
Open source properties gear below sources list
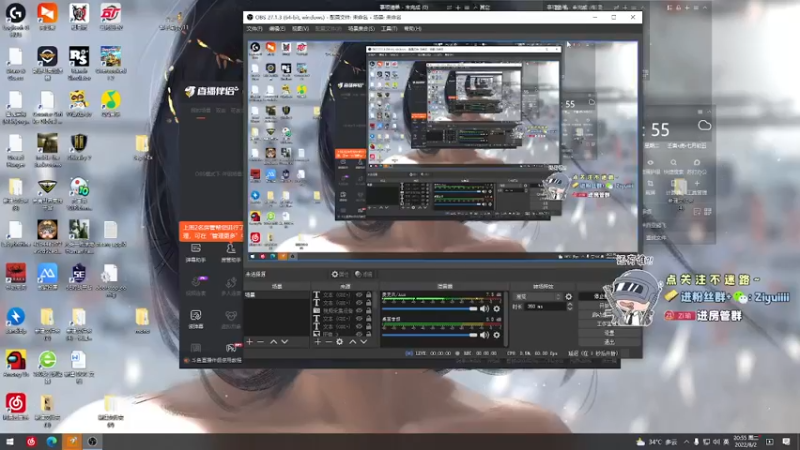(x=339, y=341)
